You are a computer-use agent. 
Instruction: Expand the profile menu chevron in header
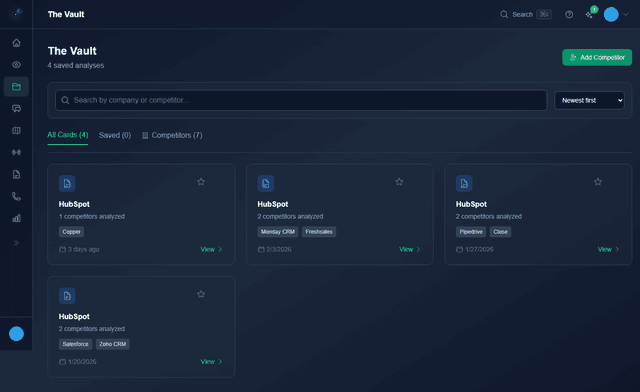point(626,14)
